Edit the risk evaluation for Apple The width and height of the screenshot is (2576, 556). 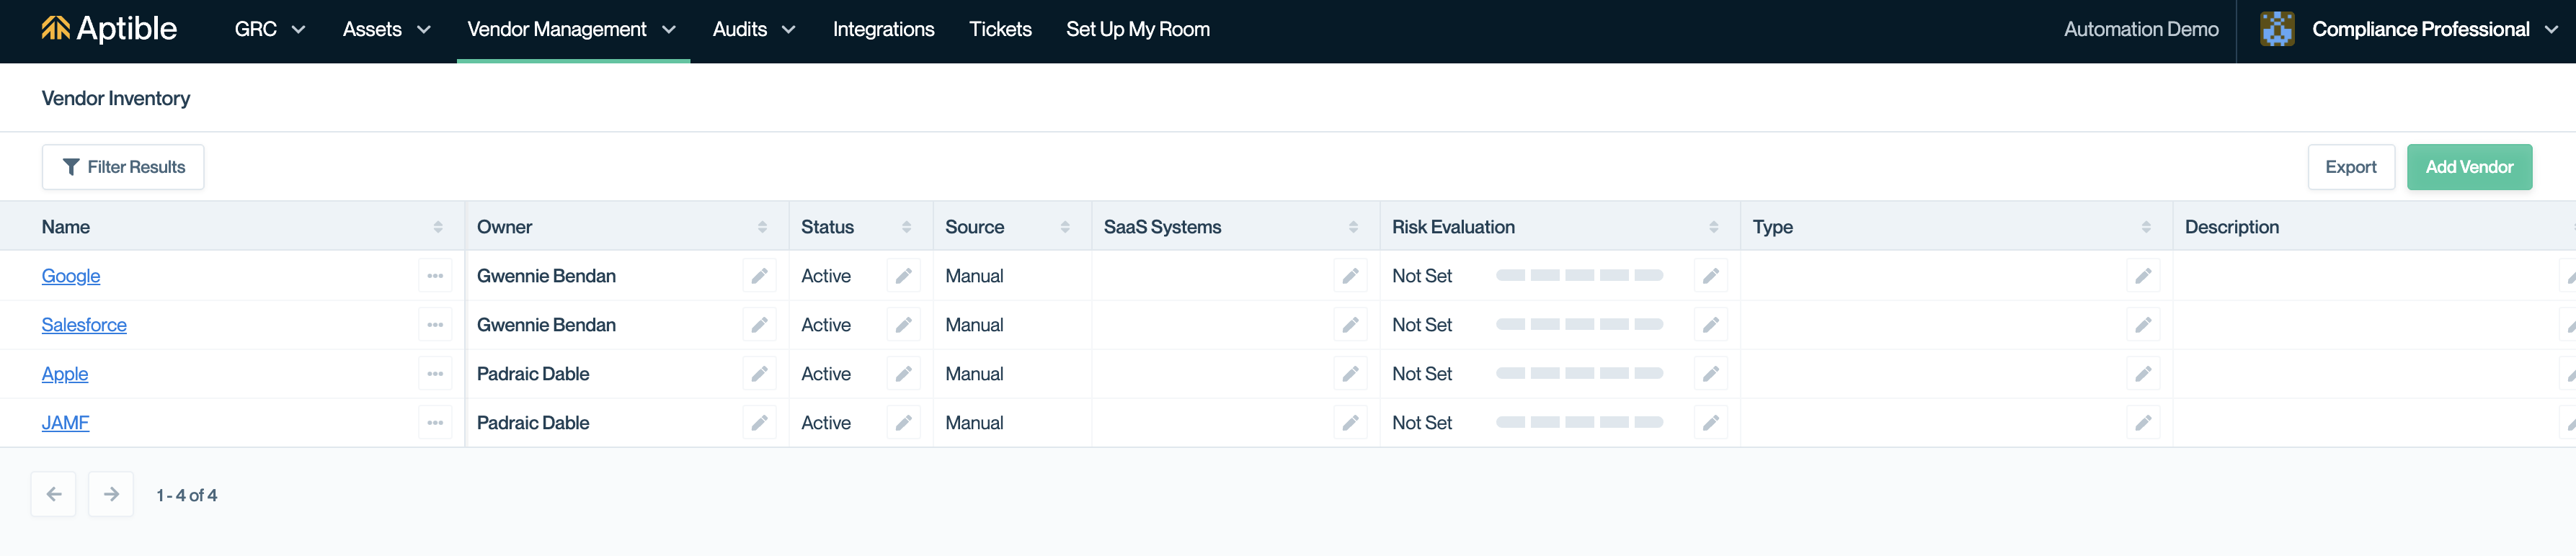pyautogui.click(x=1711, y=374)
